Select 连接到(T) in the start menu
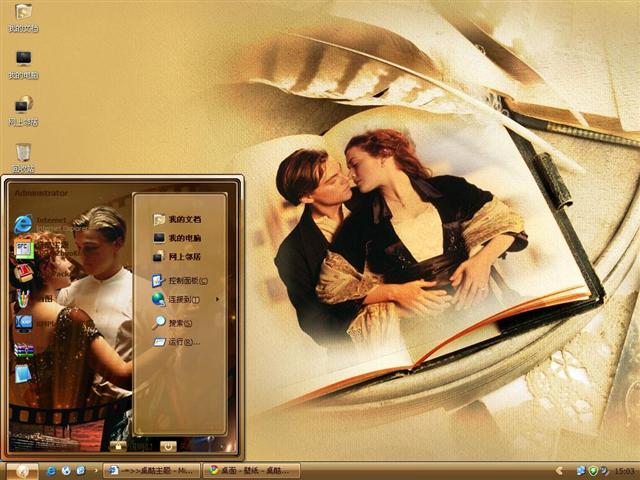The width and height of the screenshot is (640, 480). tap(176, 300)
